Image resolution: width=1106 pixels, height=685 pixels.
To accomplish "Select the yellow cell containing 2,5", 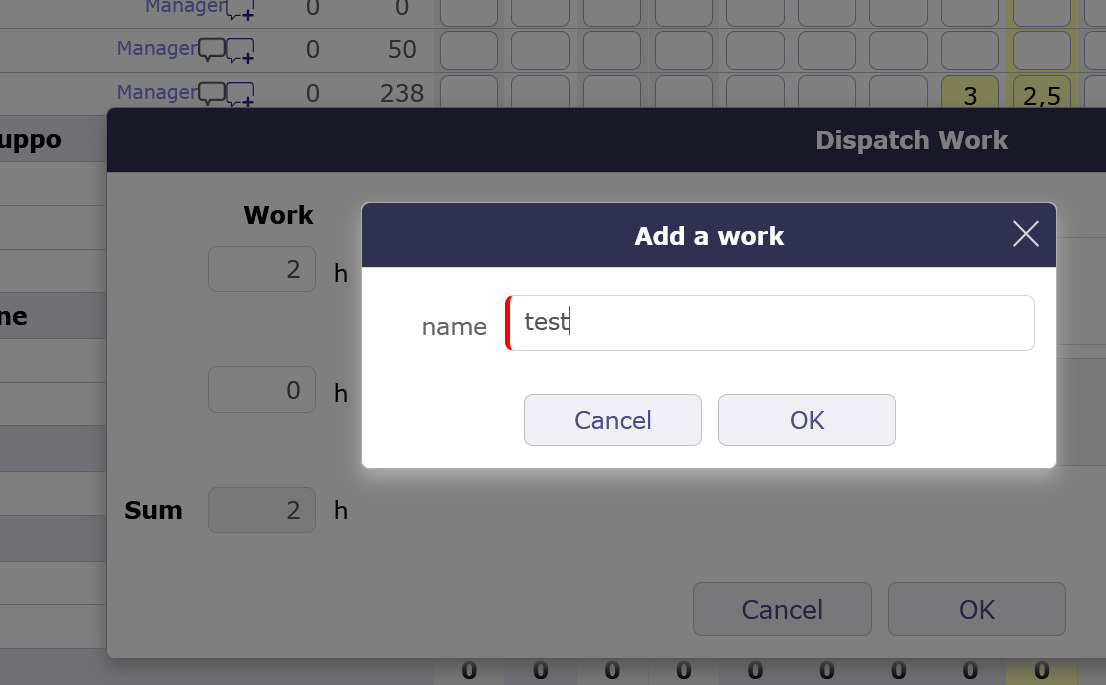I will click(x=1041, y=96).
